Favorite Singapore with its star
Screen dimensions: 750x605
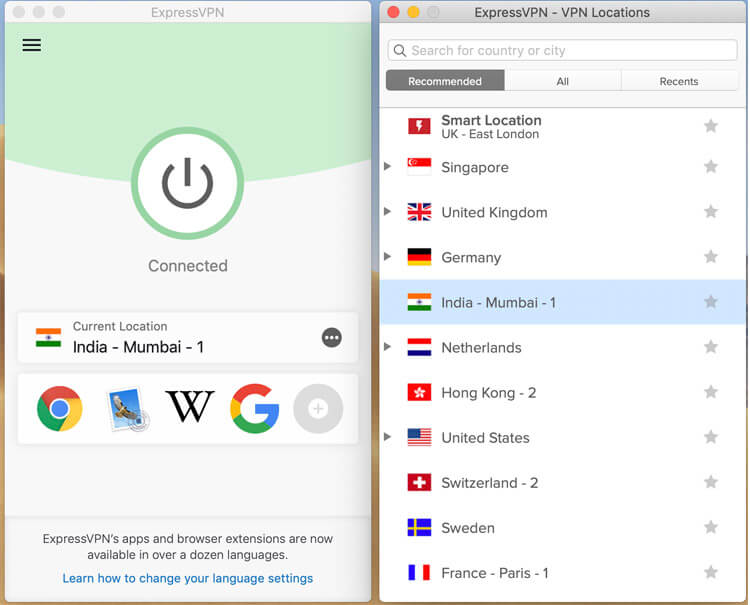tap(711, 166)
